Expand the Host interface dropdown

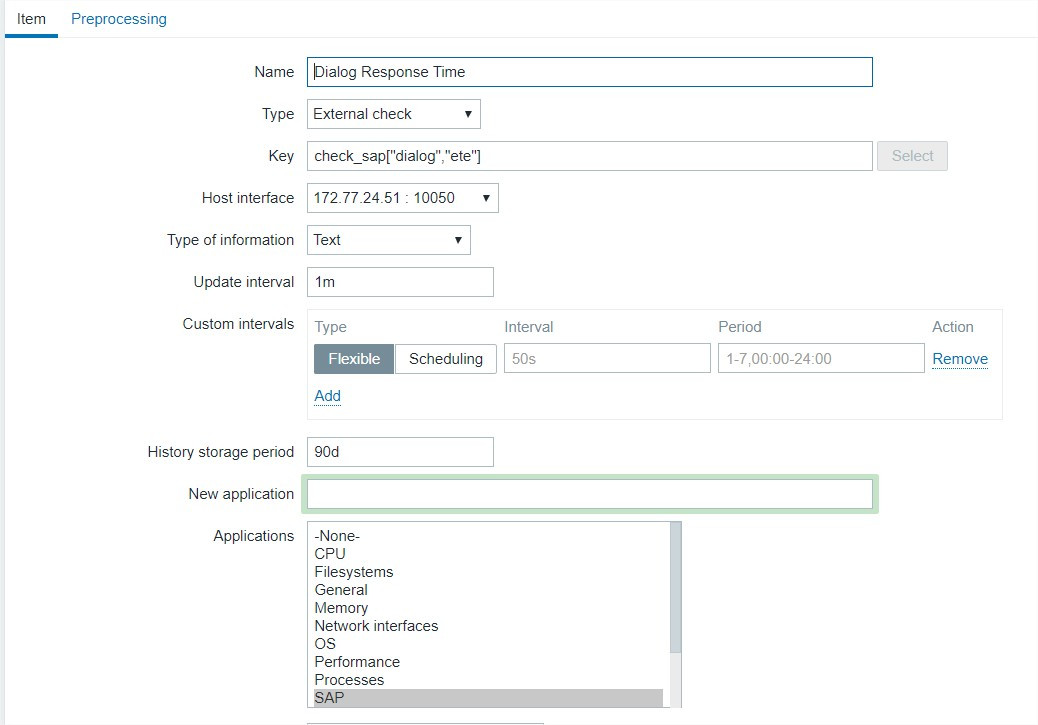[402, 198]
